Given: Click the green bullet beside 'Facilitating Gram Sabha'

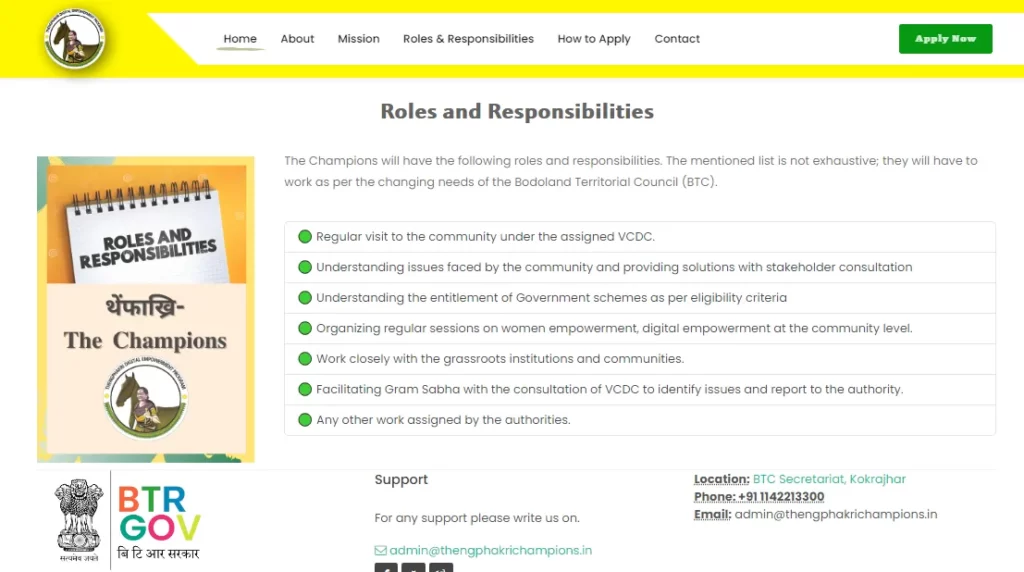Looking at the screenshot, I should [305, 389].
